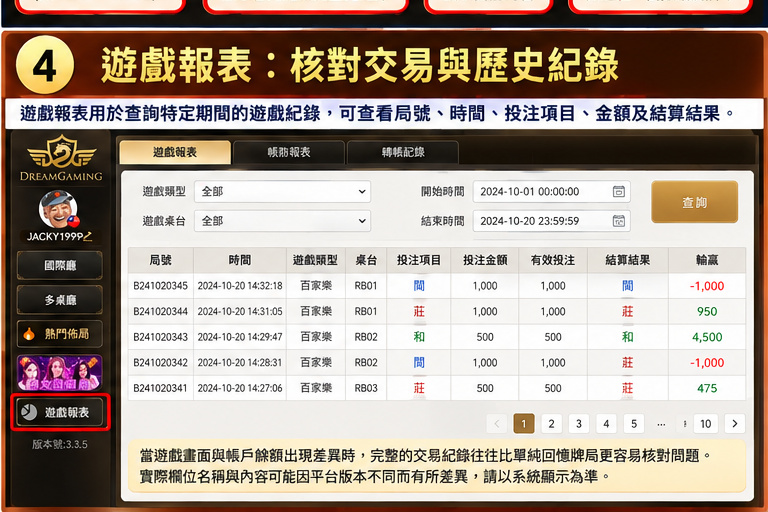This screenshot has height=512, width=768.
Task: Open the 開始時間 calendar icon
Action: [x=619, y=192]
